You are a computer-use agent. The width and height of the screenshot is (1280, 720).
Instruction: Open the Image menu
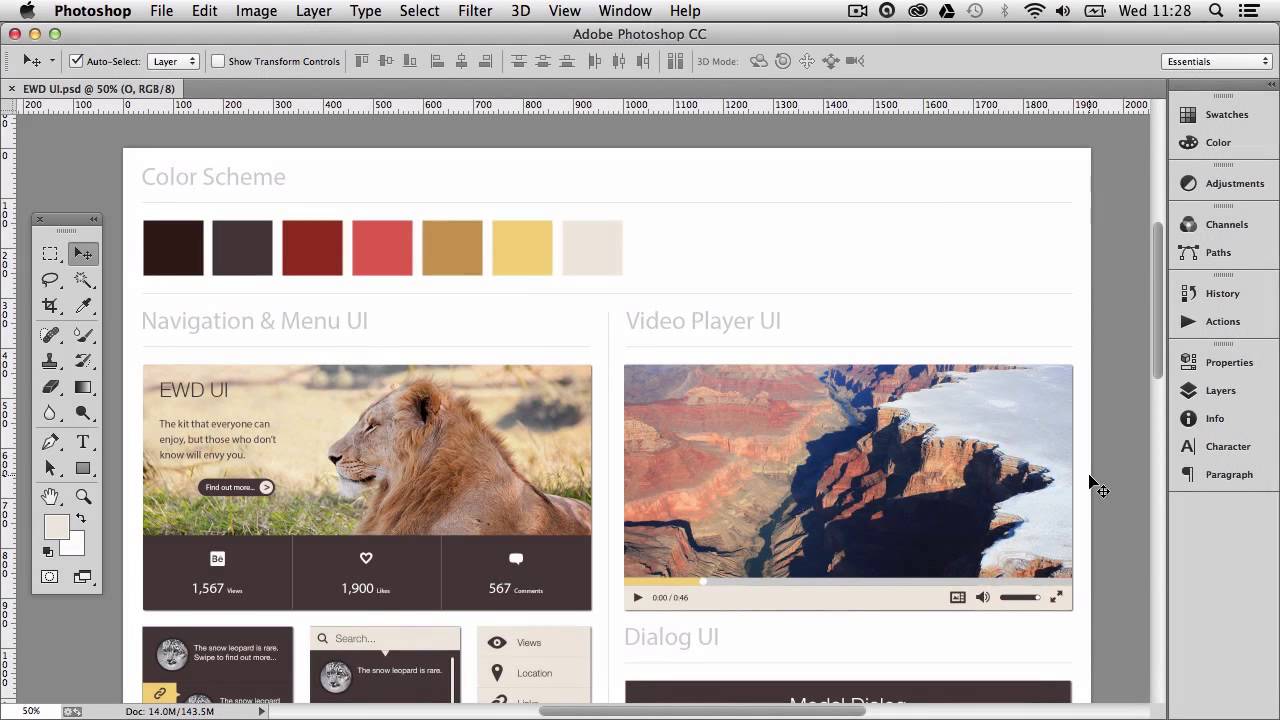[x=256, y=11]
